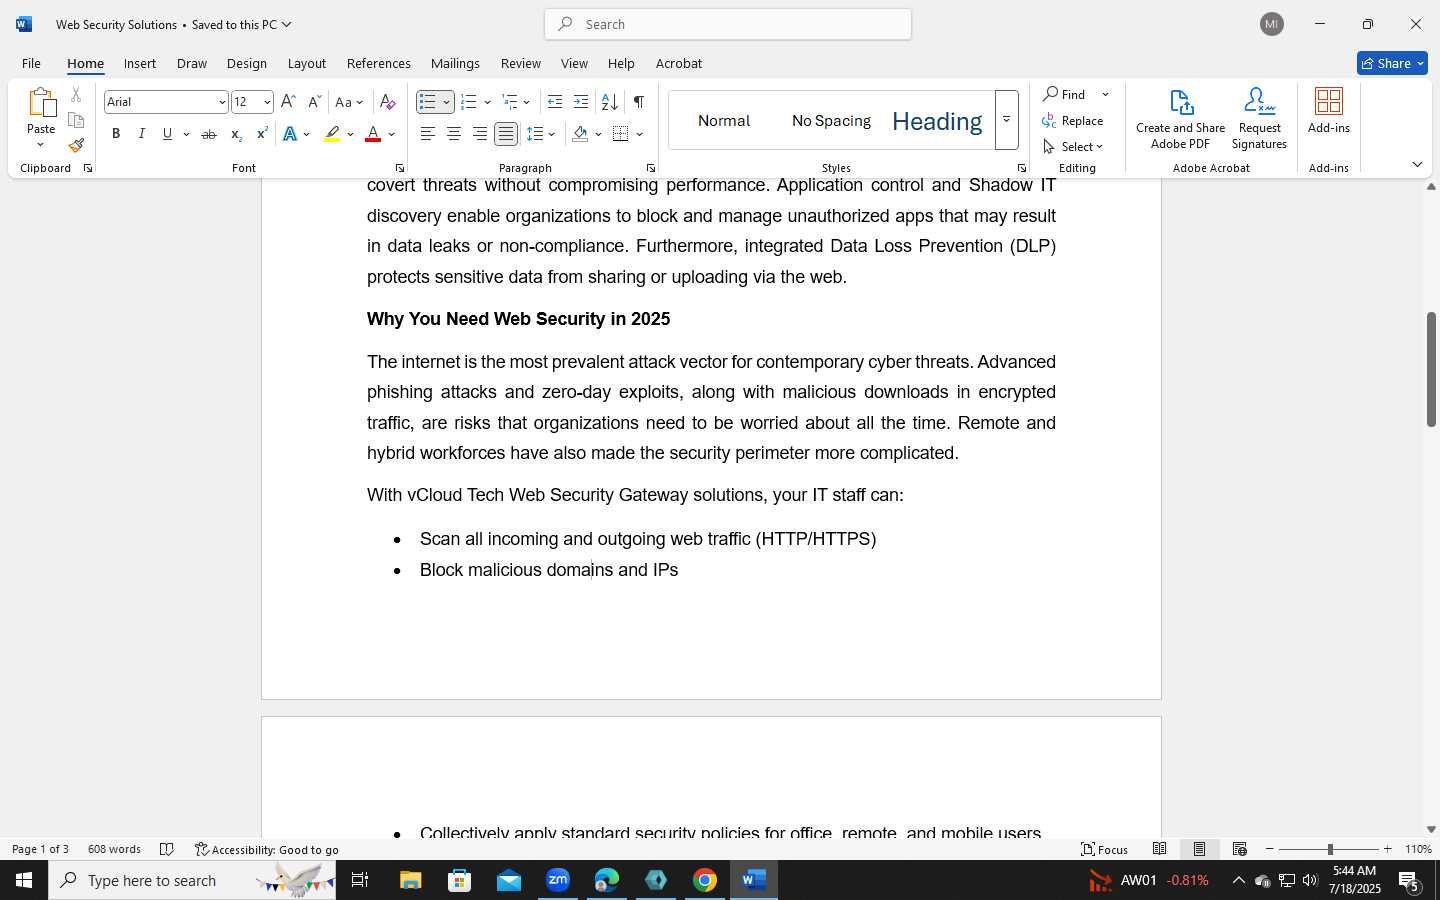Viewport: 1440px width, 900px height.
Task: Click the Search box in title bar
Action: 728,24
